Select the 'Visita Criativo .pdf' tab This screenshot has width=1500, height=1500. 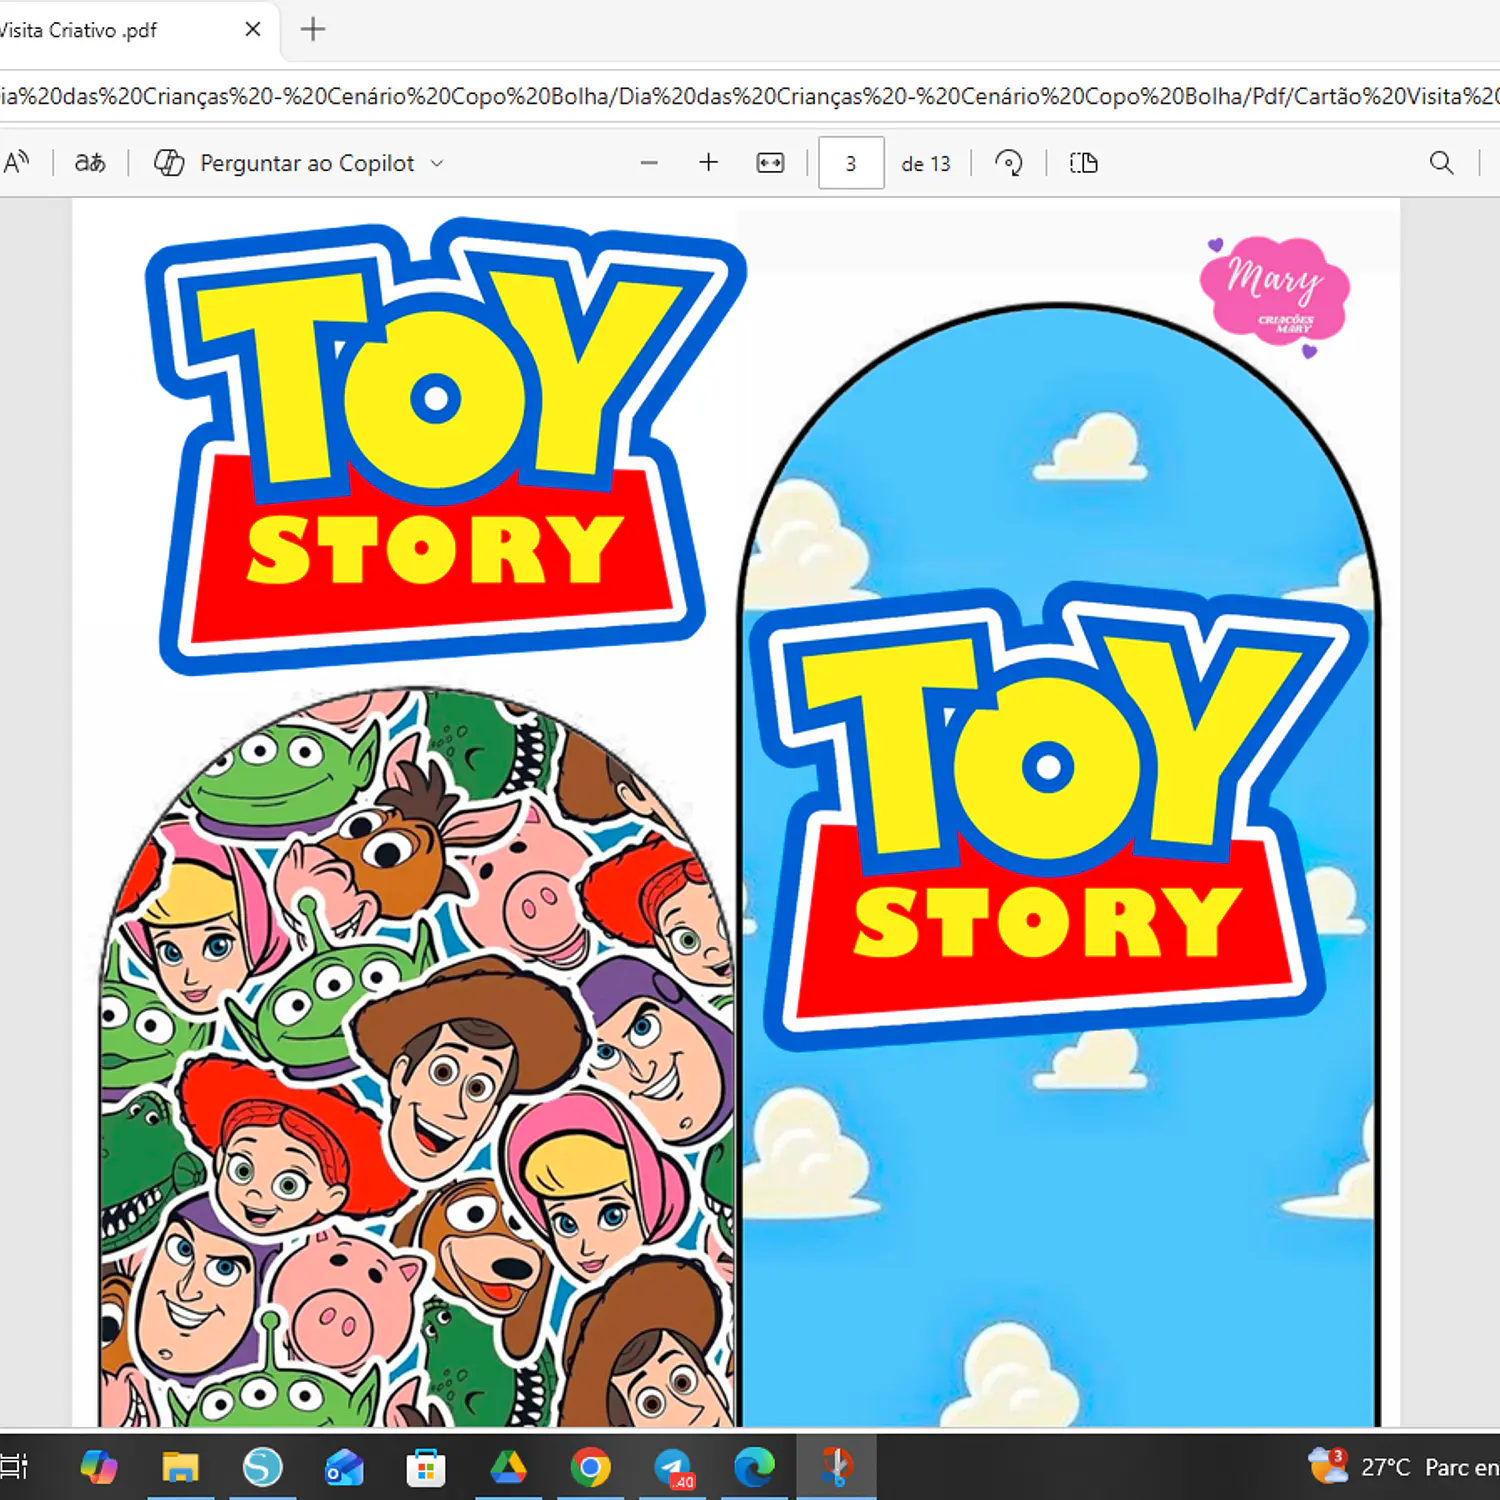pos(130,30)
